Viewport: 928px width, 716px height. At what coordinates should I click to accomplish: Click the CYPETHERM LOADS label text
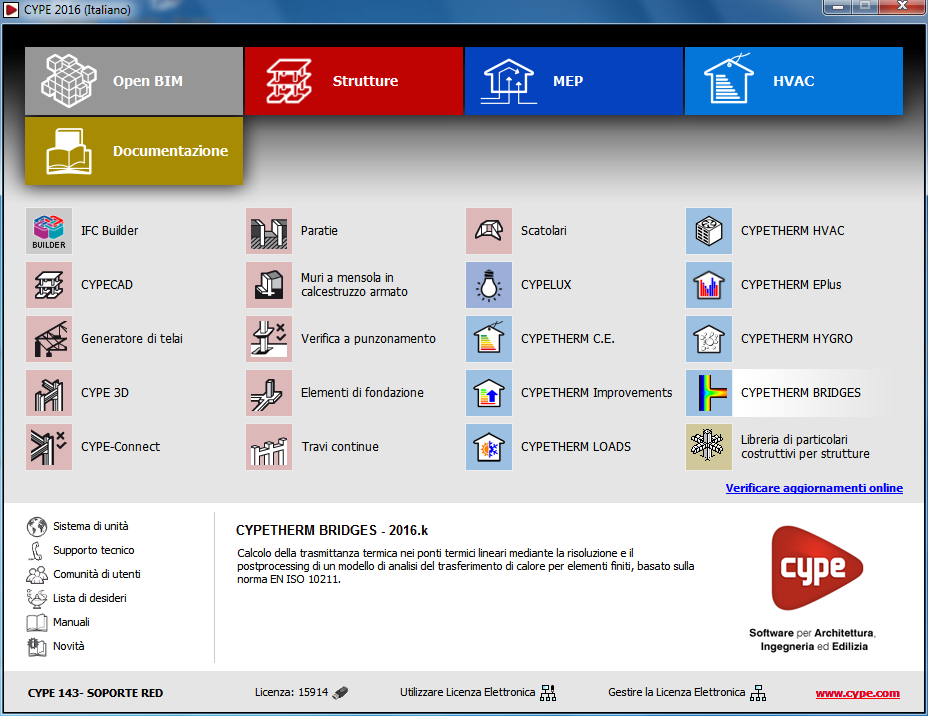point(576,447)
